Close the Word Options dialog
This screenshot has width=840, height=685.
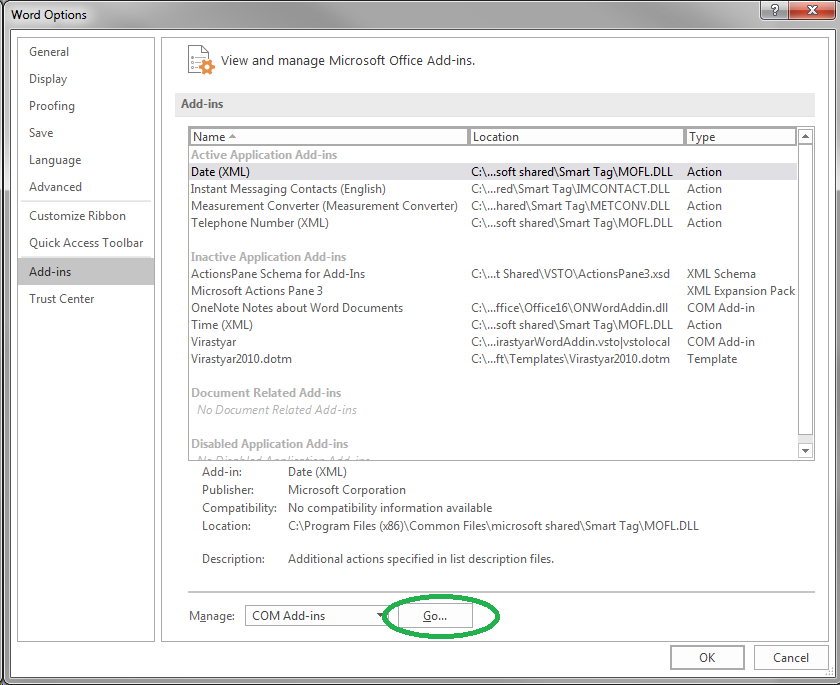[812, 10]
